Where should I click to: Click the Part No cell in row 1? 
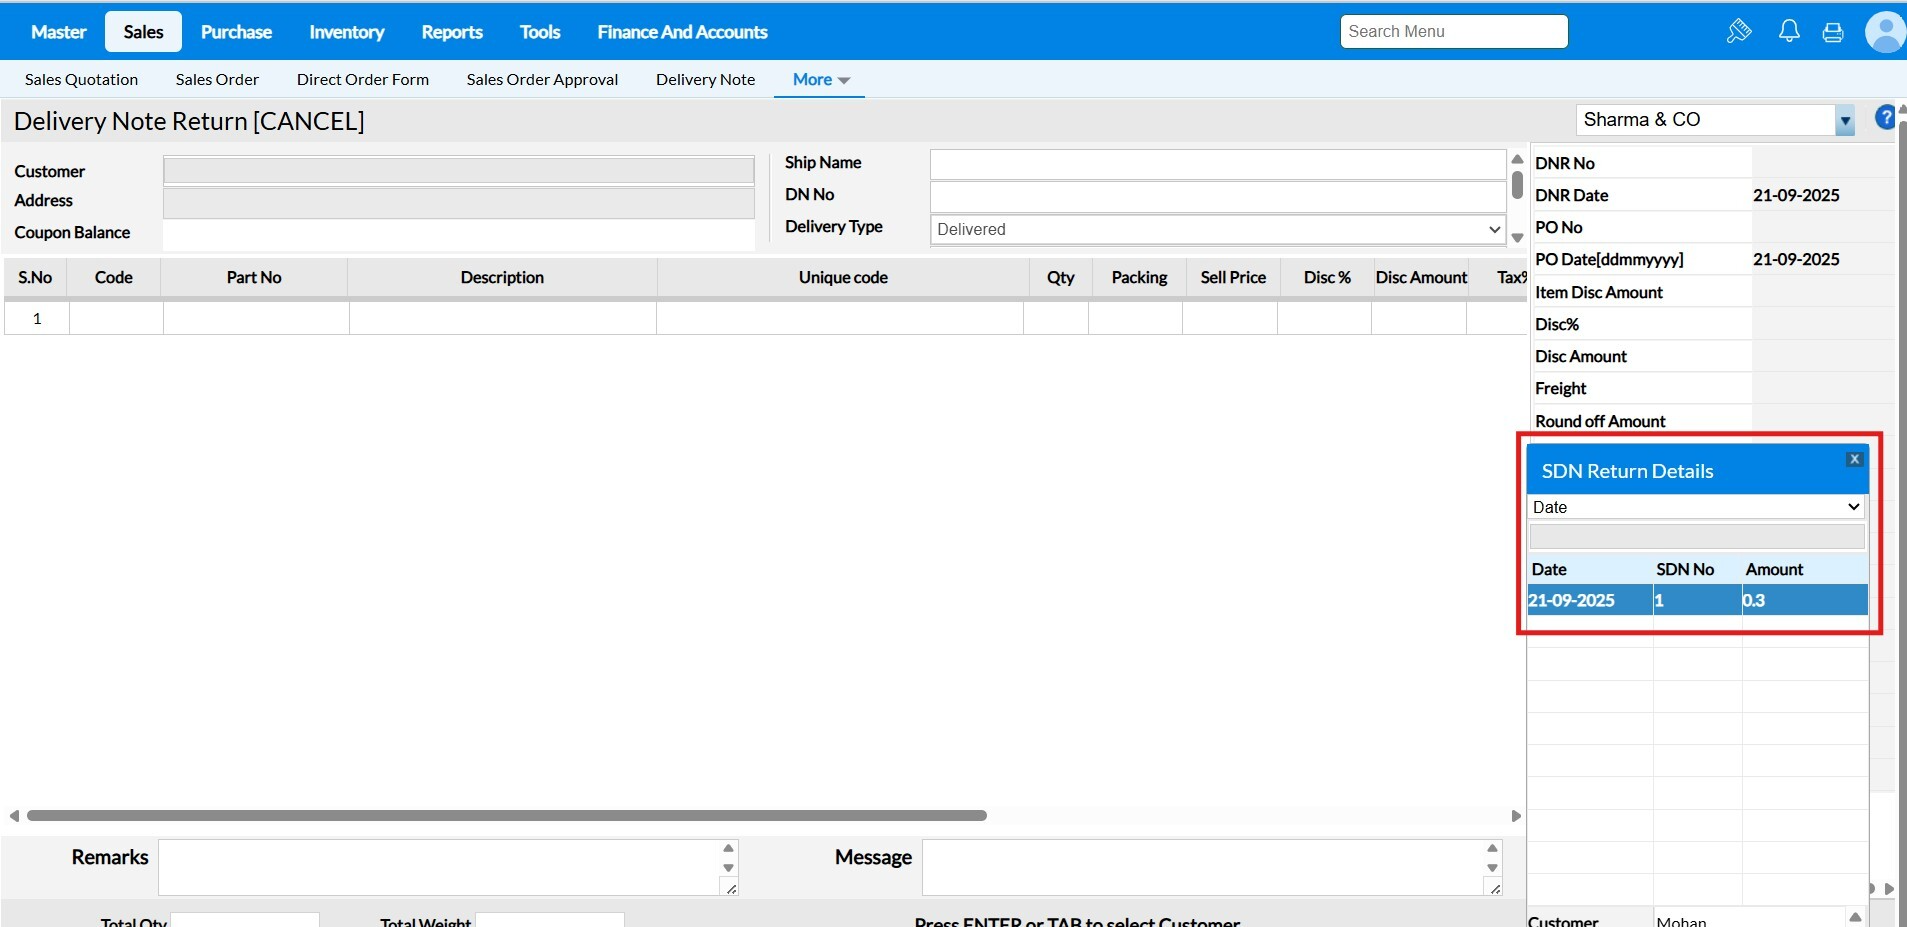tap(256, 318)
